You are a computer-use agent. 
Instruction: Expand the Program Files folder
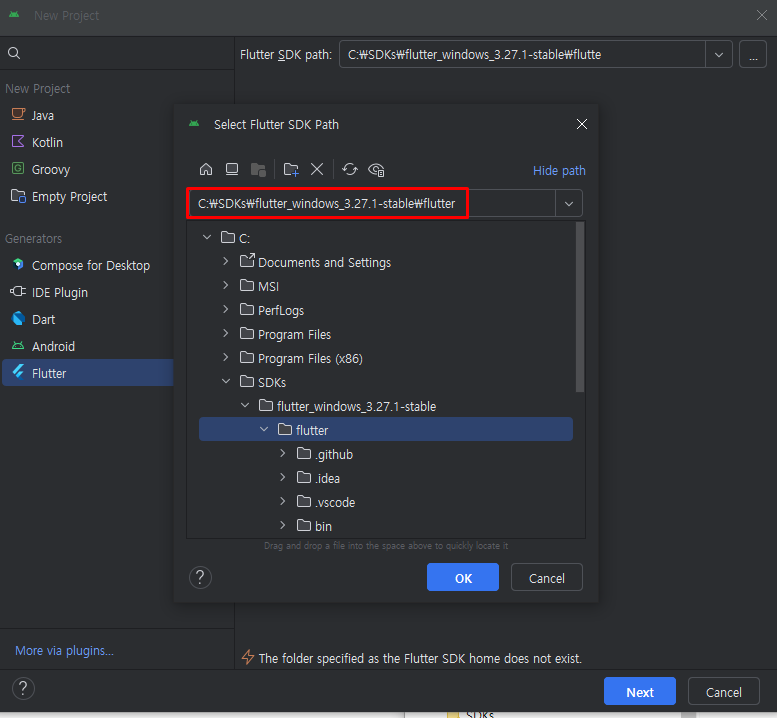click(x=226, y=333)
